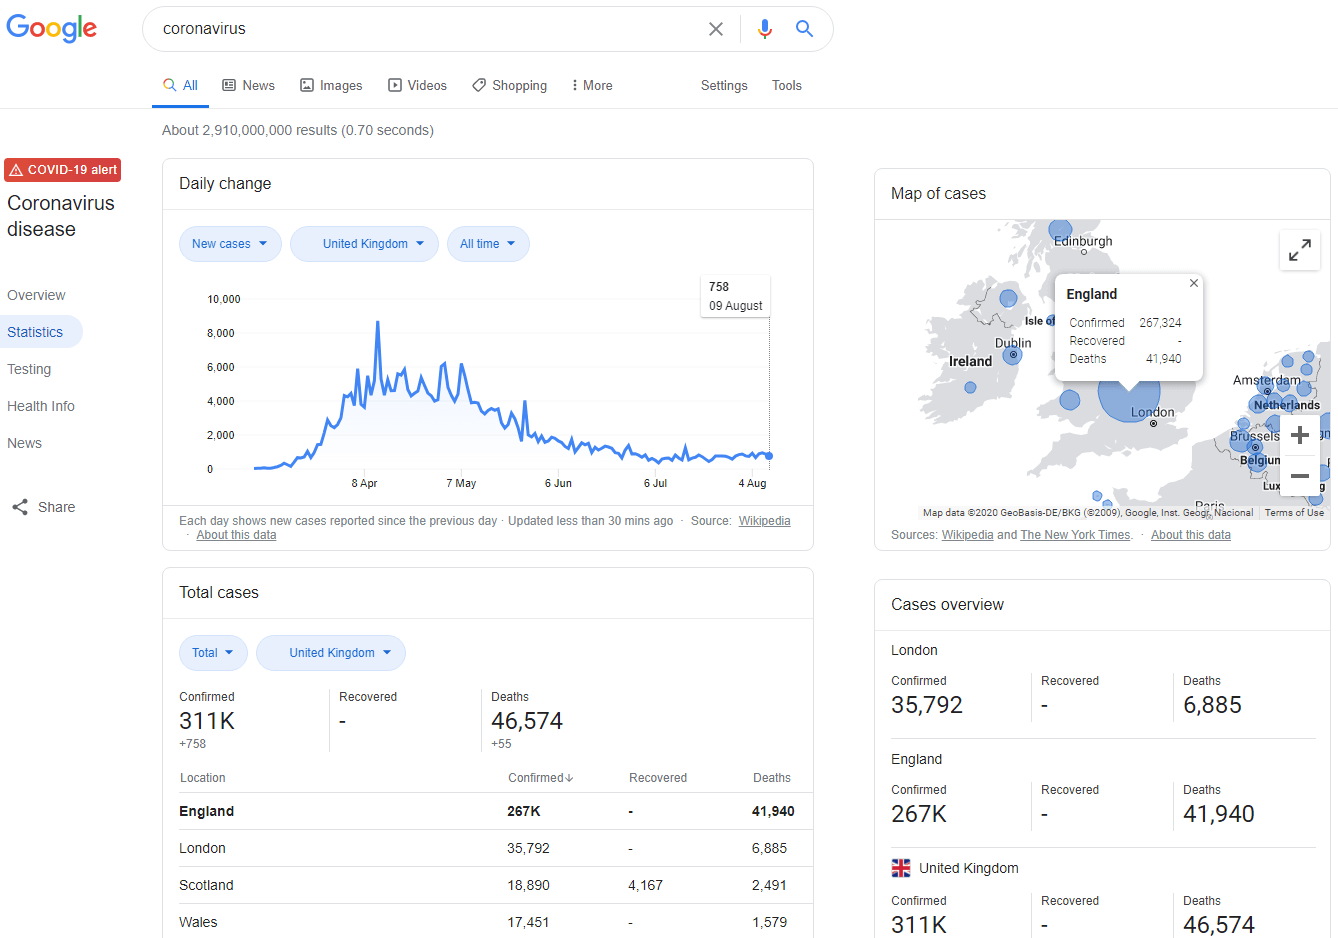The image size is (1338, 938).
Task: Open United Kingdom dropdown in Total cases
Action: pyautogui.click(x=331, y=653)
